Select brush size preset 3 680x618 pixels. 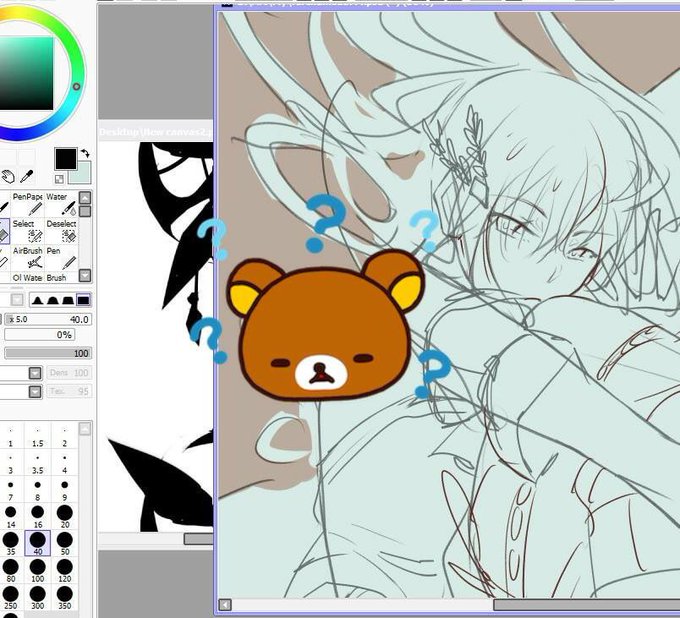tap(10, 463)
